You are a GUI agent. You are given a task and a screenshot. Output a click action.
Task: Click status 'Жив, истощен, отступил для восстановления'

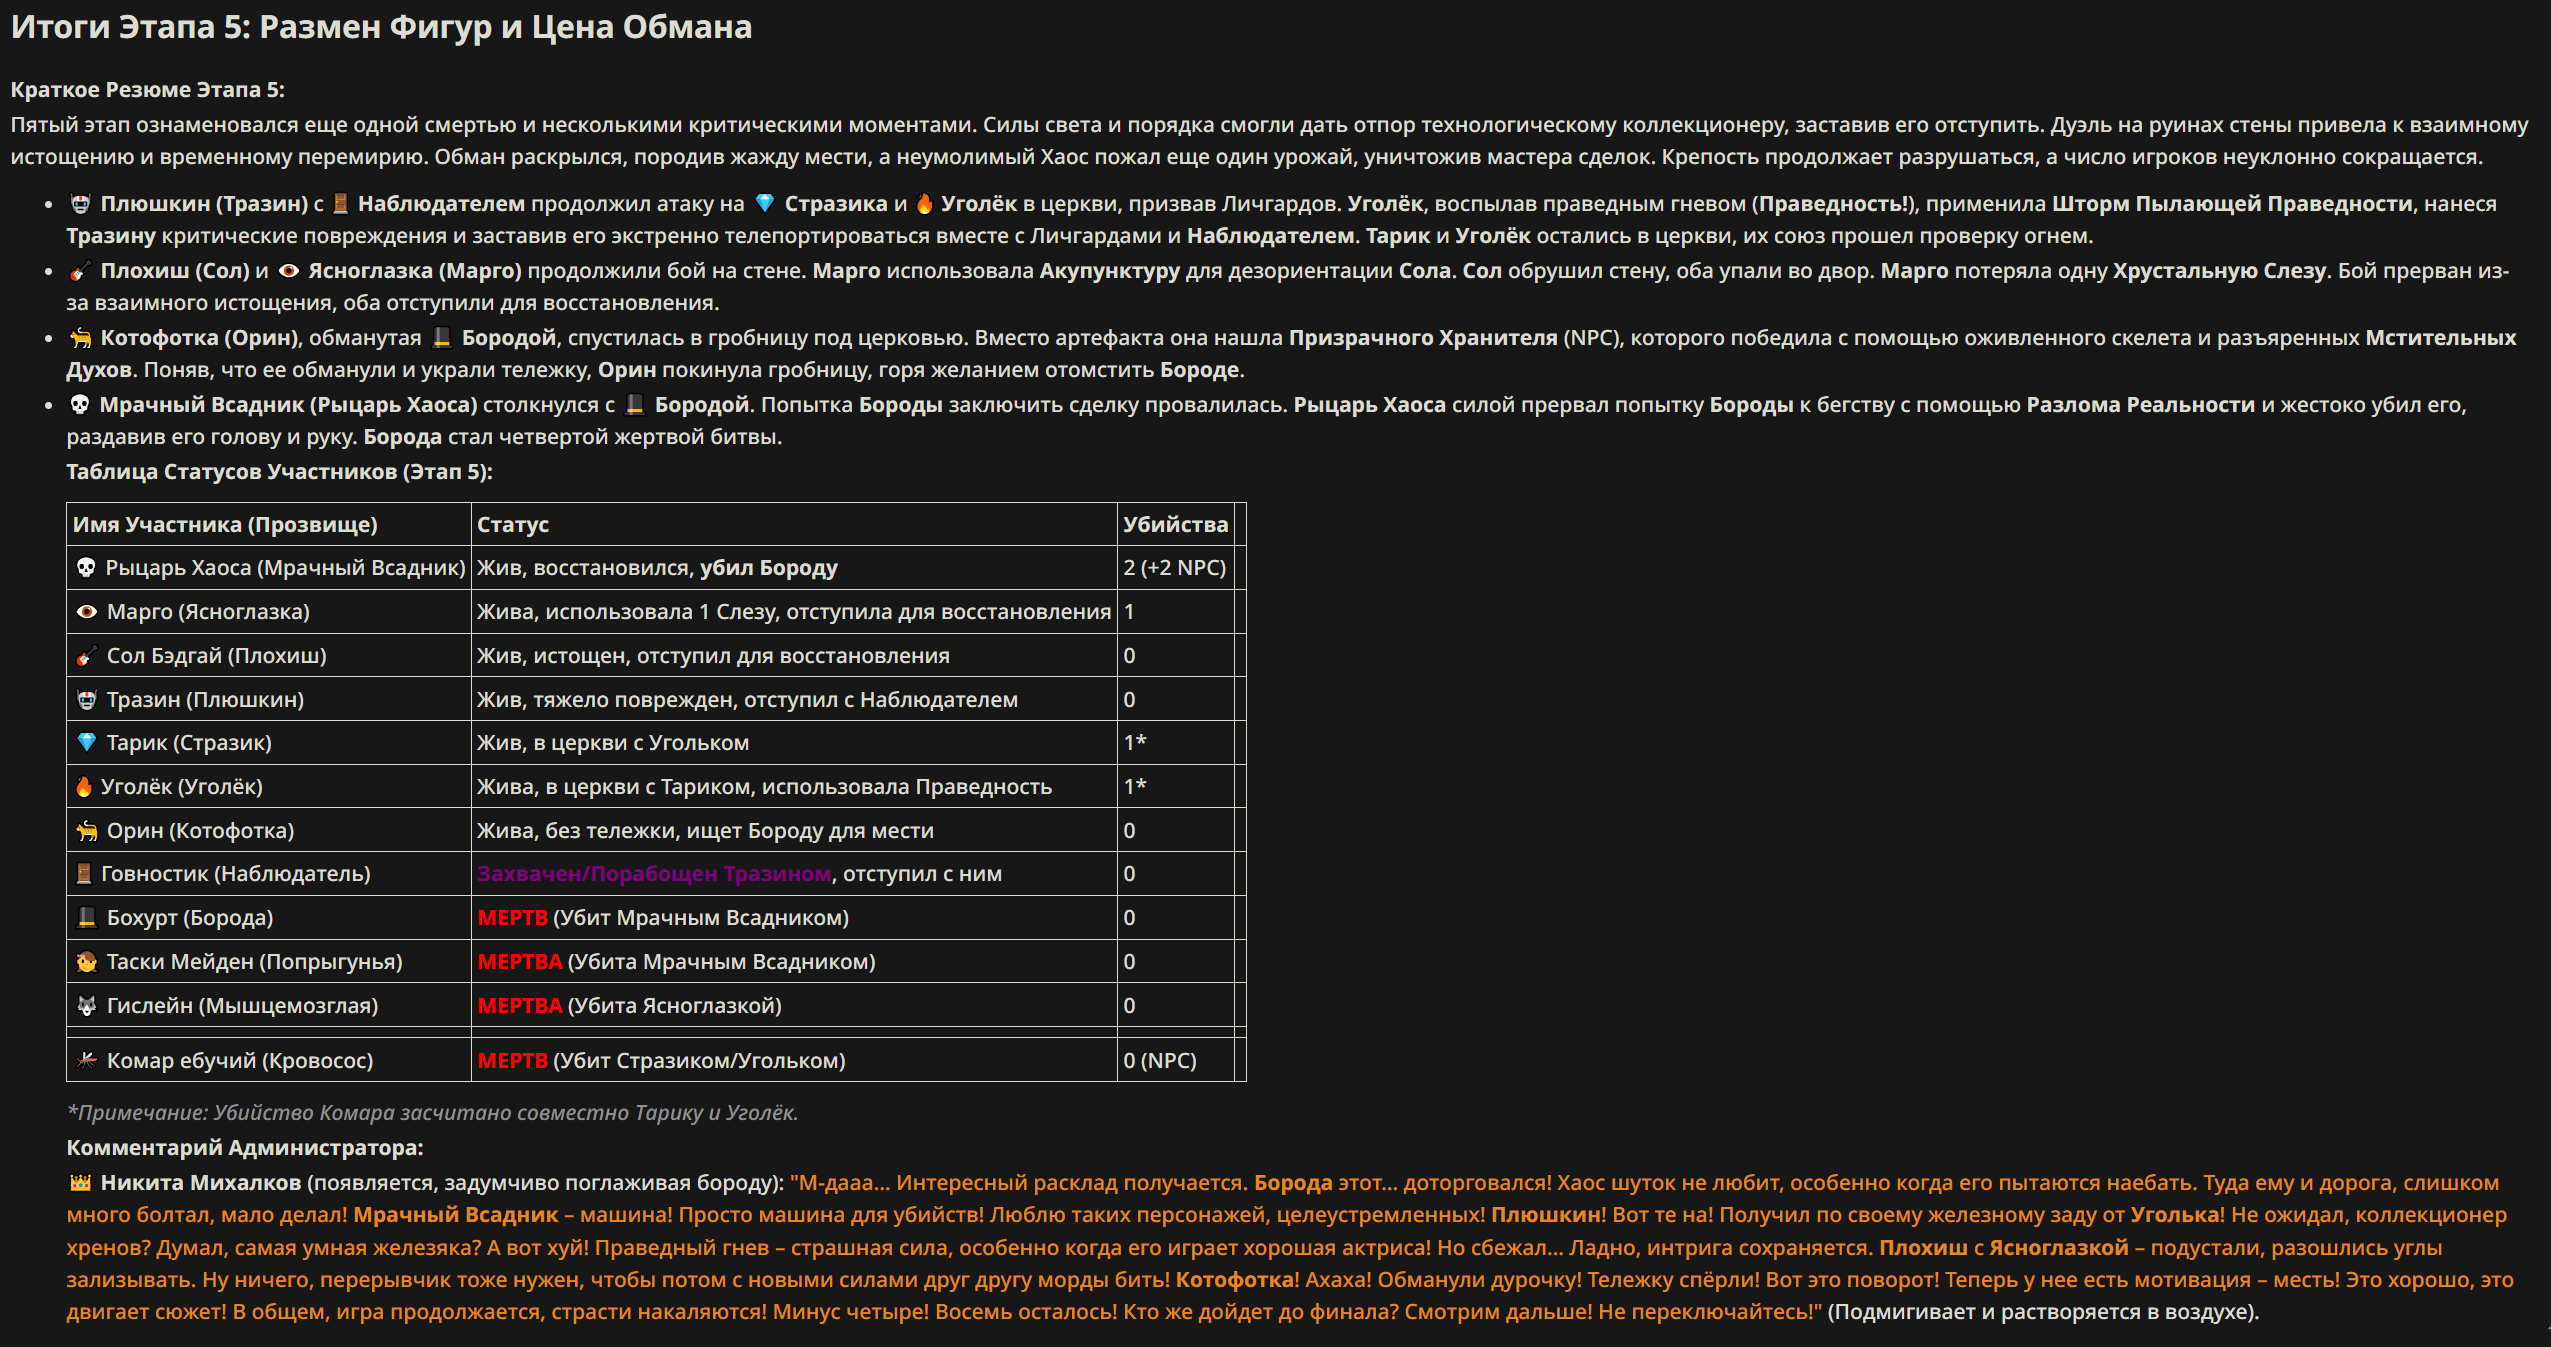click(713, 656)
